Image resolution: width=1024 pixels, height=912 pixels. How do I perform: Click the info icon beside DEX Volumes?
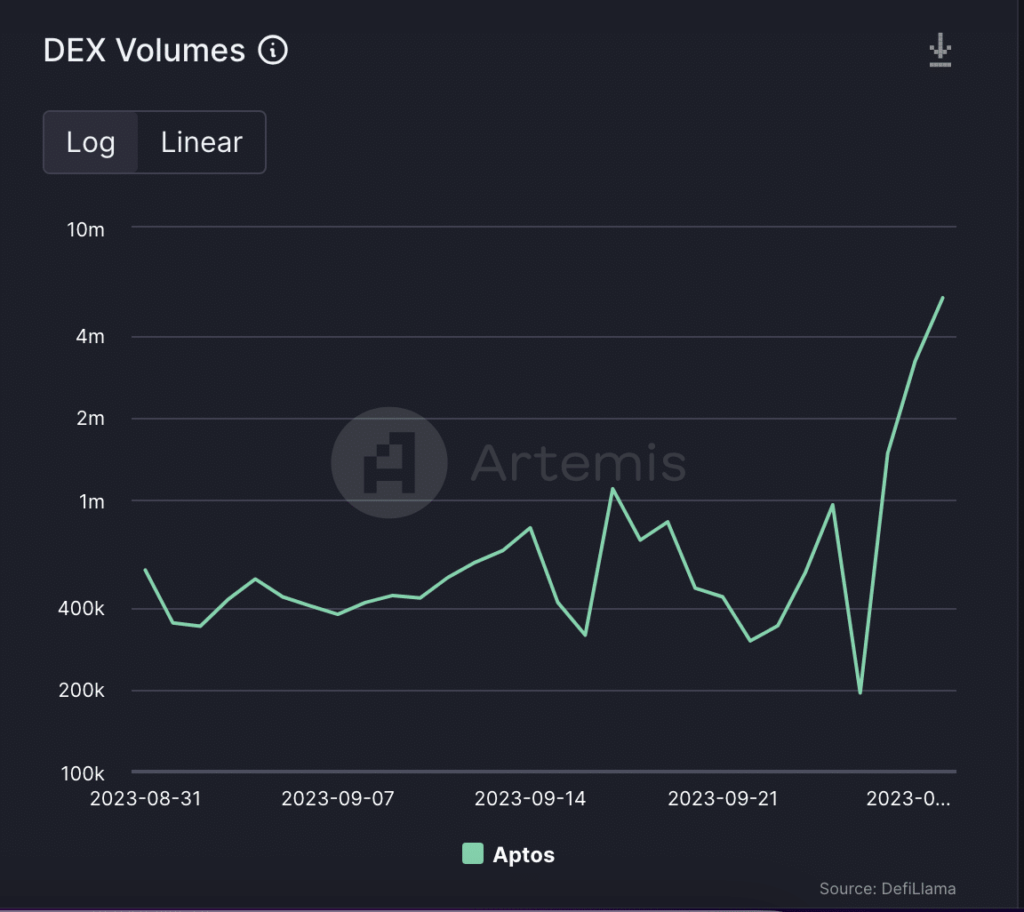(273, 50)
